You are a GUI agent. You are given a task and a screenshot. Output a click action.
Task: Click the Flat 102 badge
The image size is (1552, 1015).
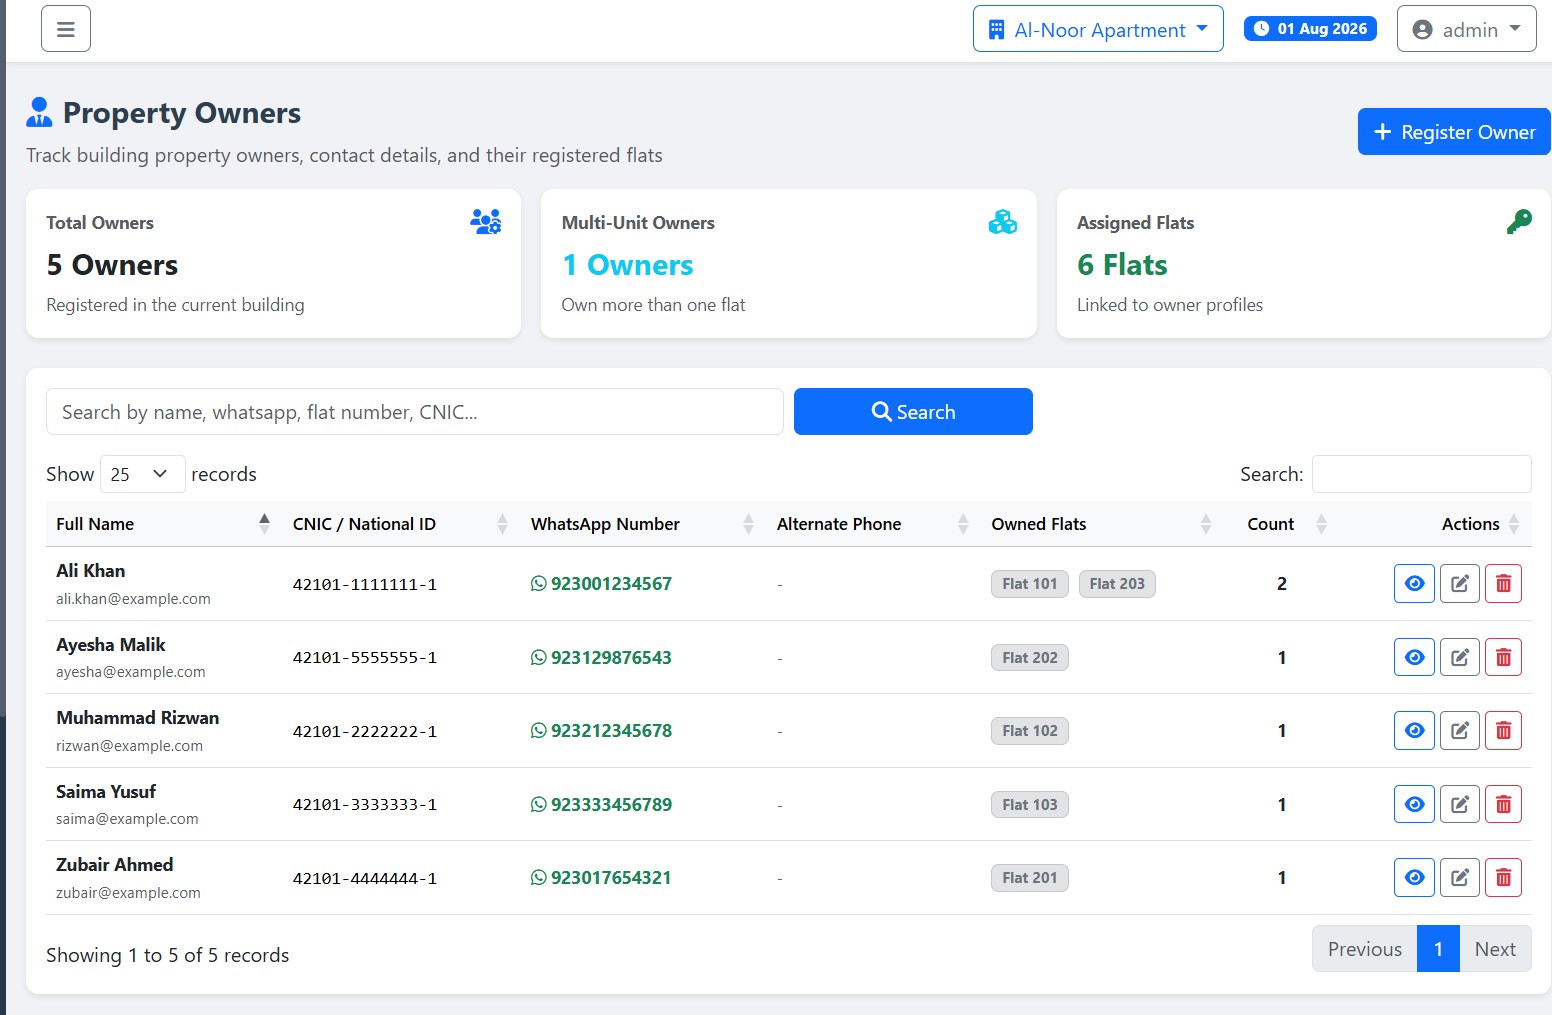tap(1030, 731)
